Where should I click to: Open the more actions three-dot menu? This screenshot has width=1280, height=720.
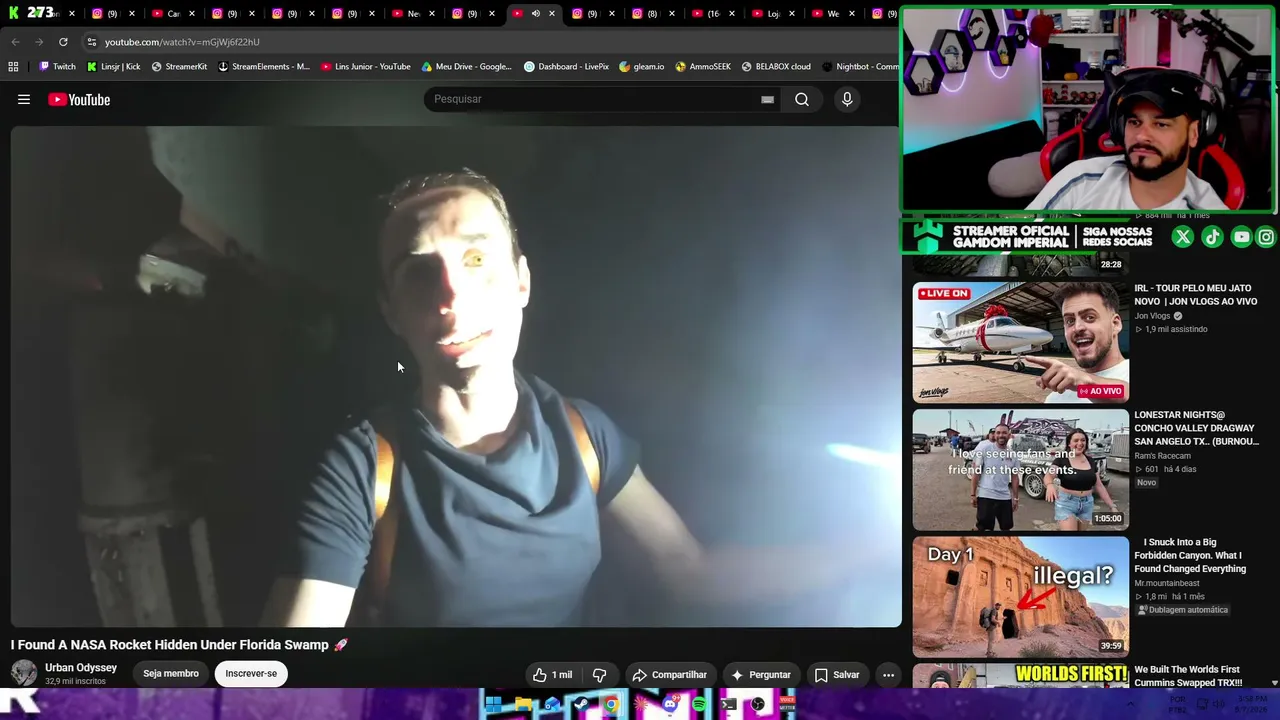click(x=888, y=675)
